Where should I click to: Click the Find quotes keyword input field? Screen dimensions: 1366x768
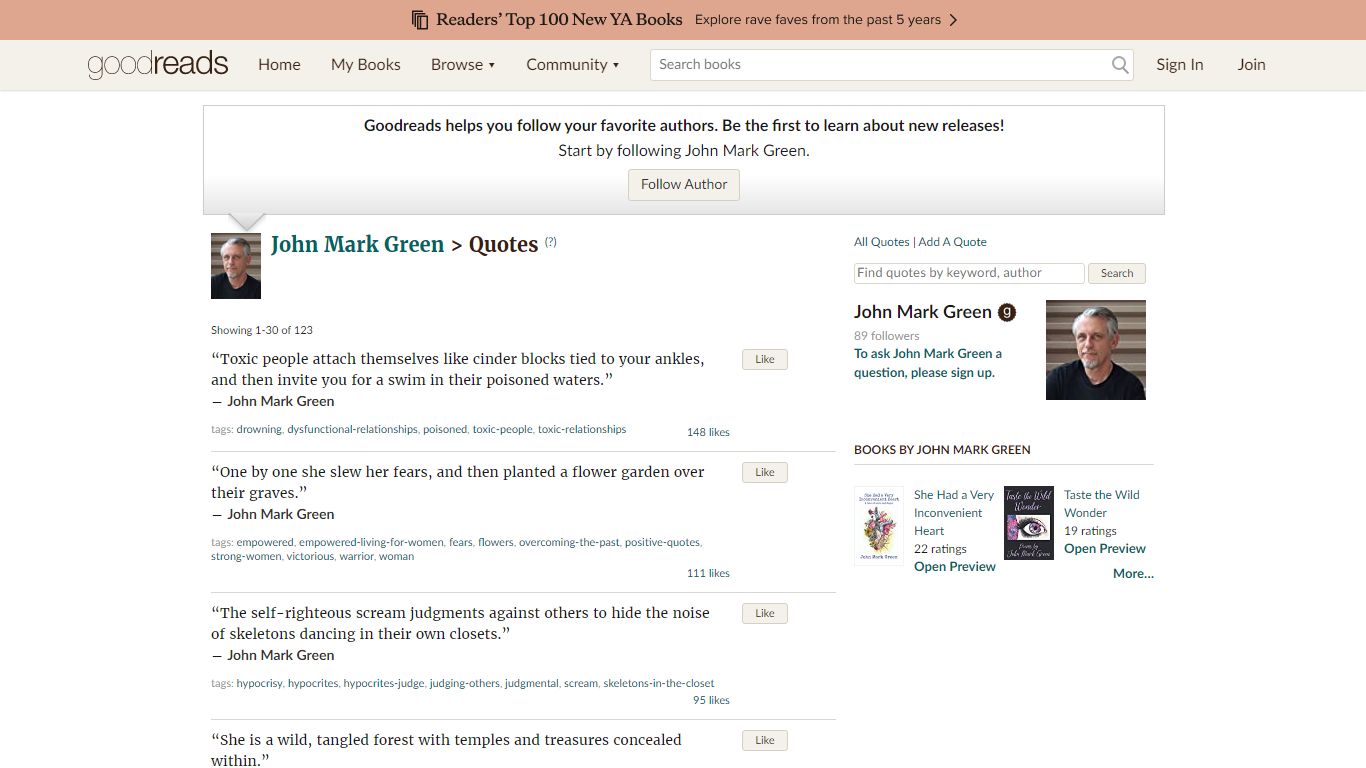point(969,273)
